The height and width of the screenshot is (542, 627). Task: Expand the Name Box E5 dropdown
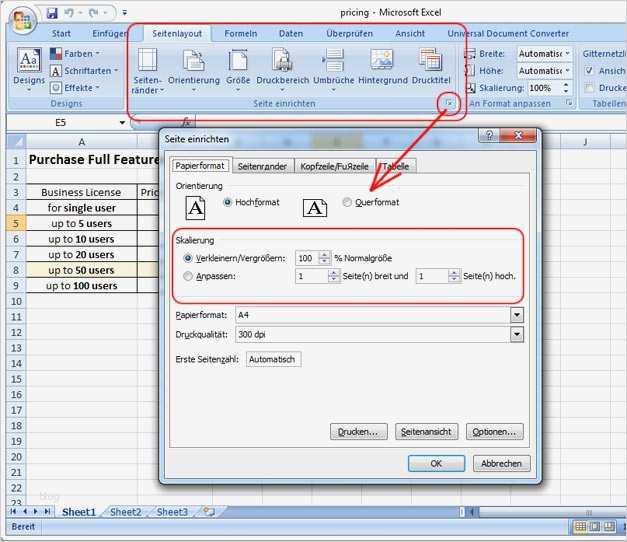coord(122,122)
